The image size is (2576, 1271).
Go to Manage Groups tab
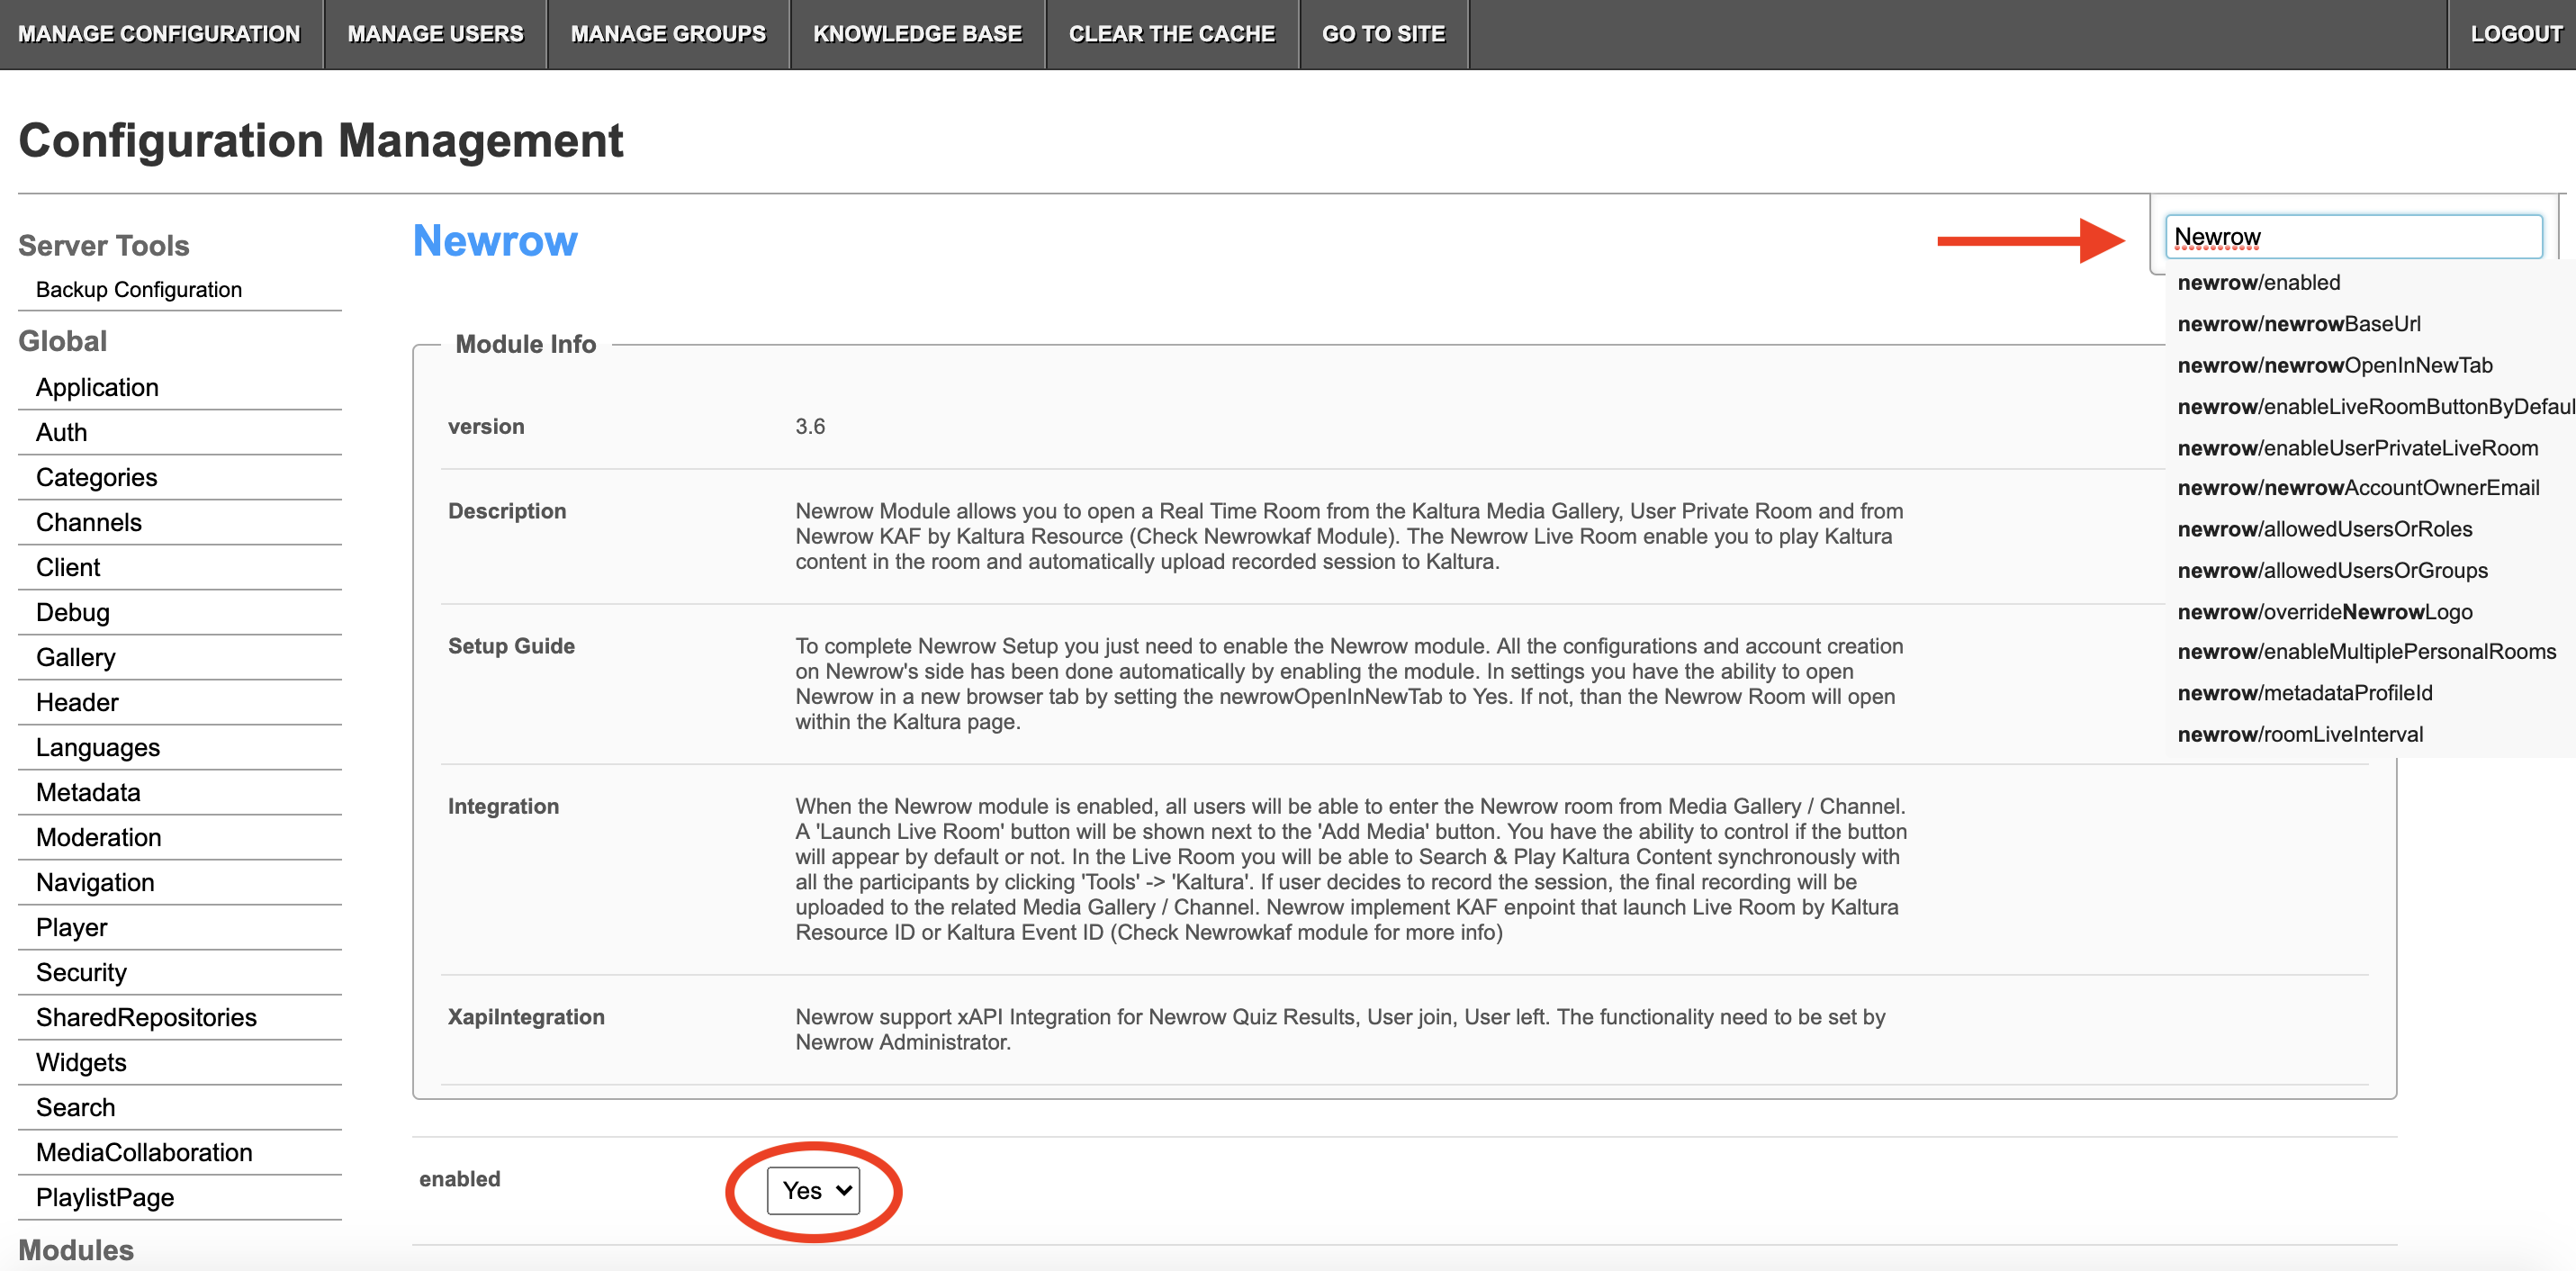668,34
